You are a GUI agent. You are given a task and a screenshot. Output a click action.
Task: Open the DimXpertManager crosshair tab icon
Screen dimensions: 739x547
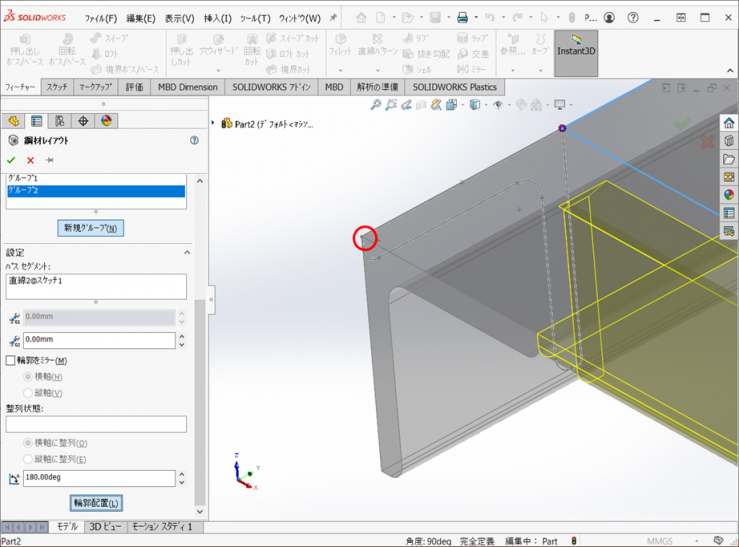[x=83, y=121]
